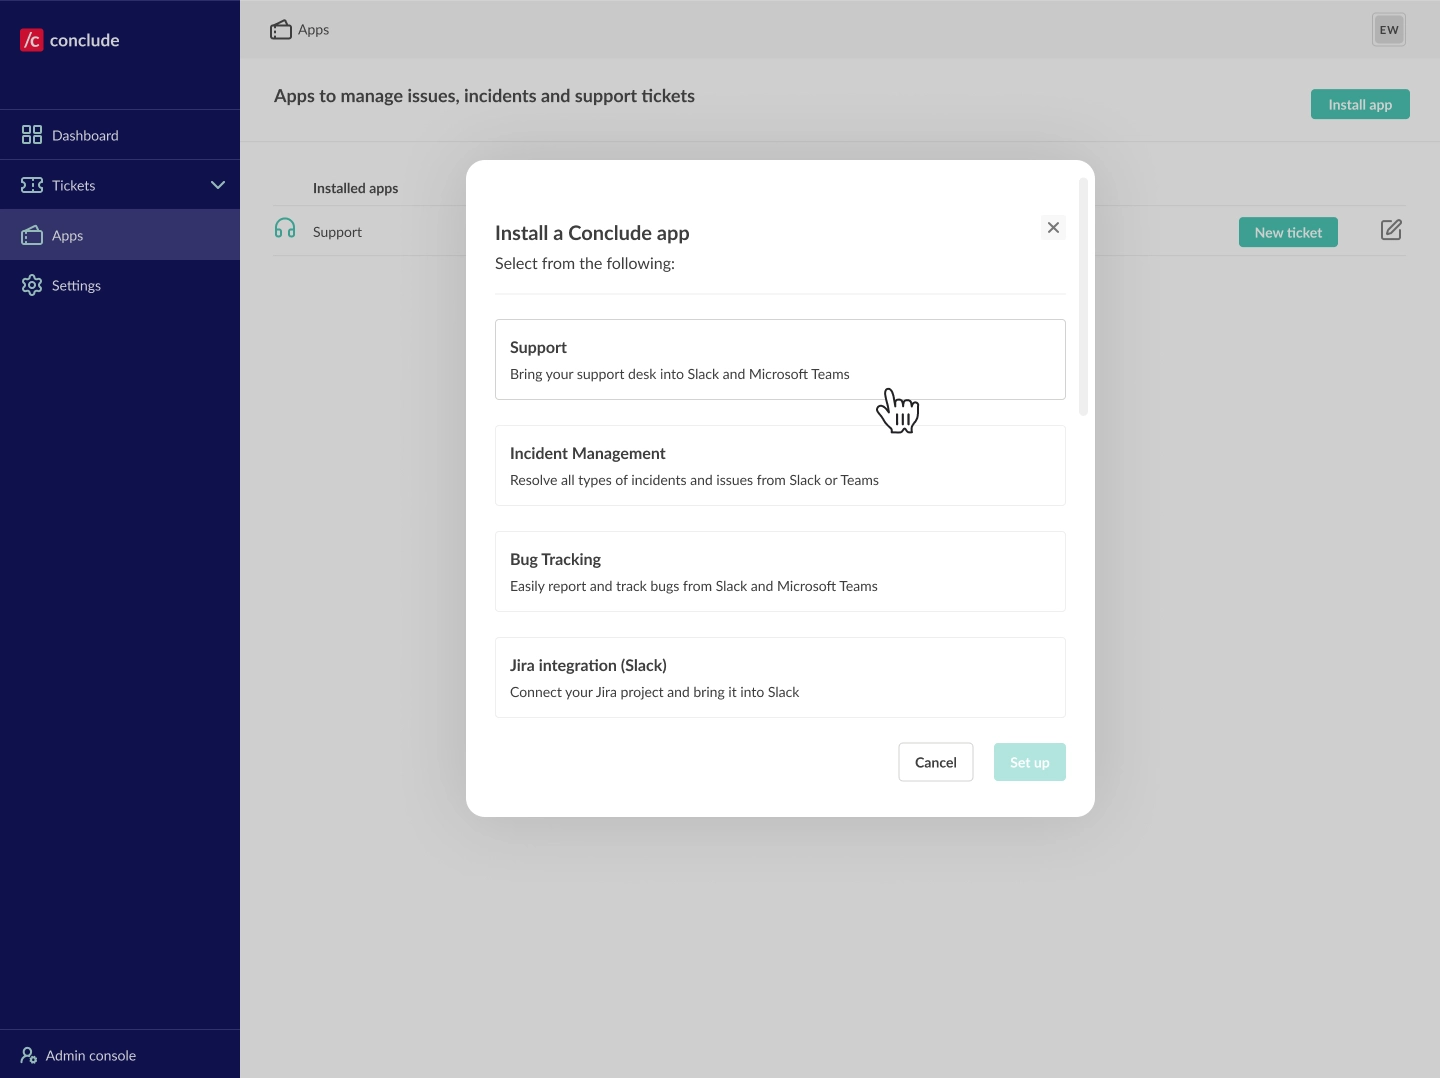Click the Apps briefcase icon in sidebar
This screenshot has width=1440, height=1078.
click(32, 235)
